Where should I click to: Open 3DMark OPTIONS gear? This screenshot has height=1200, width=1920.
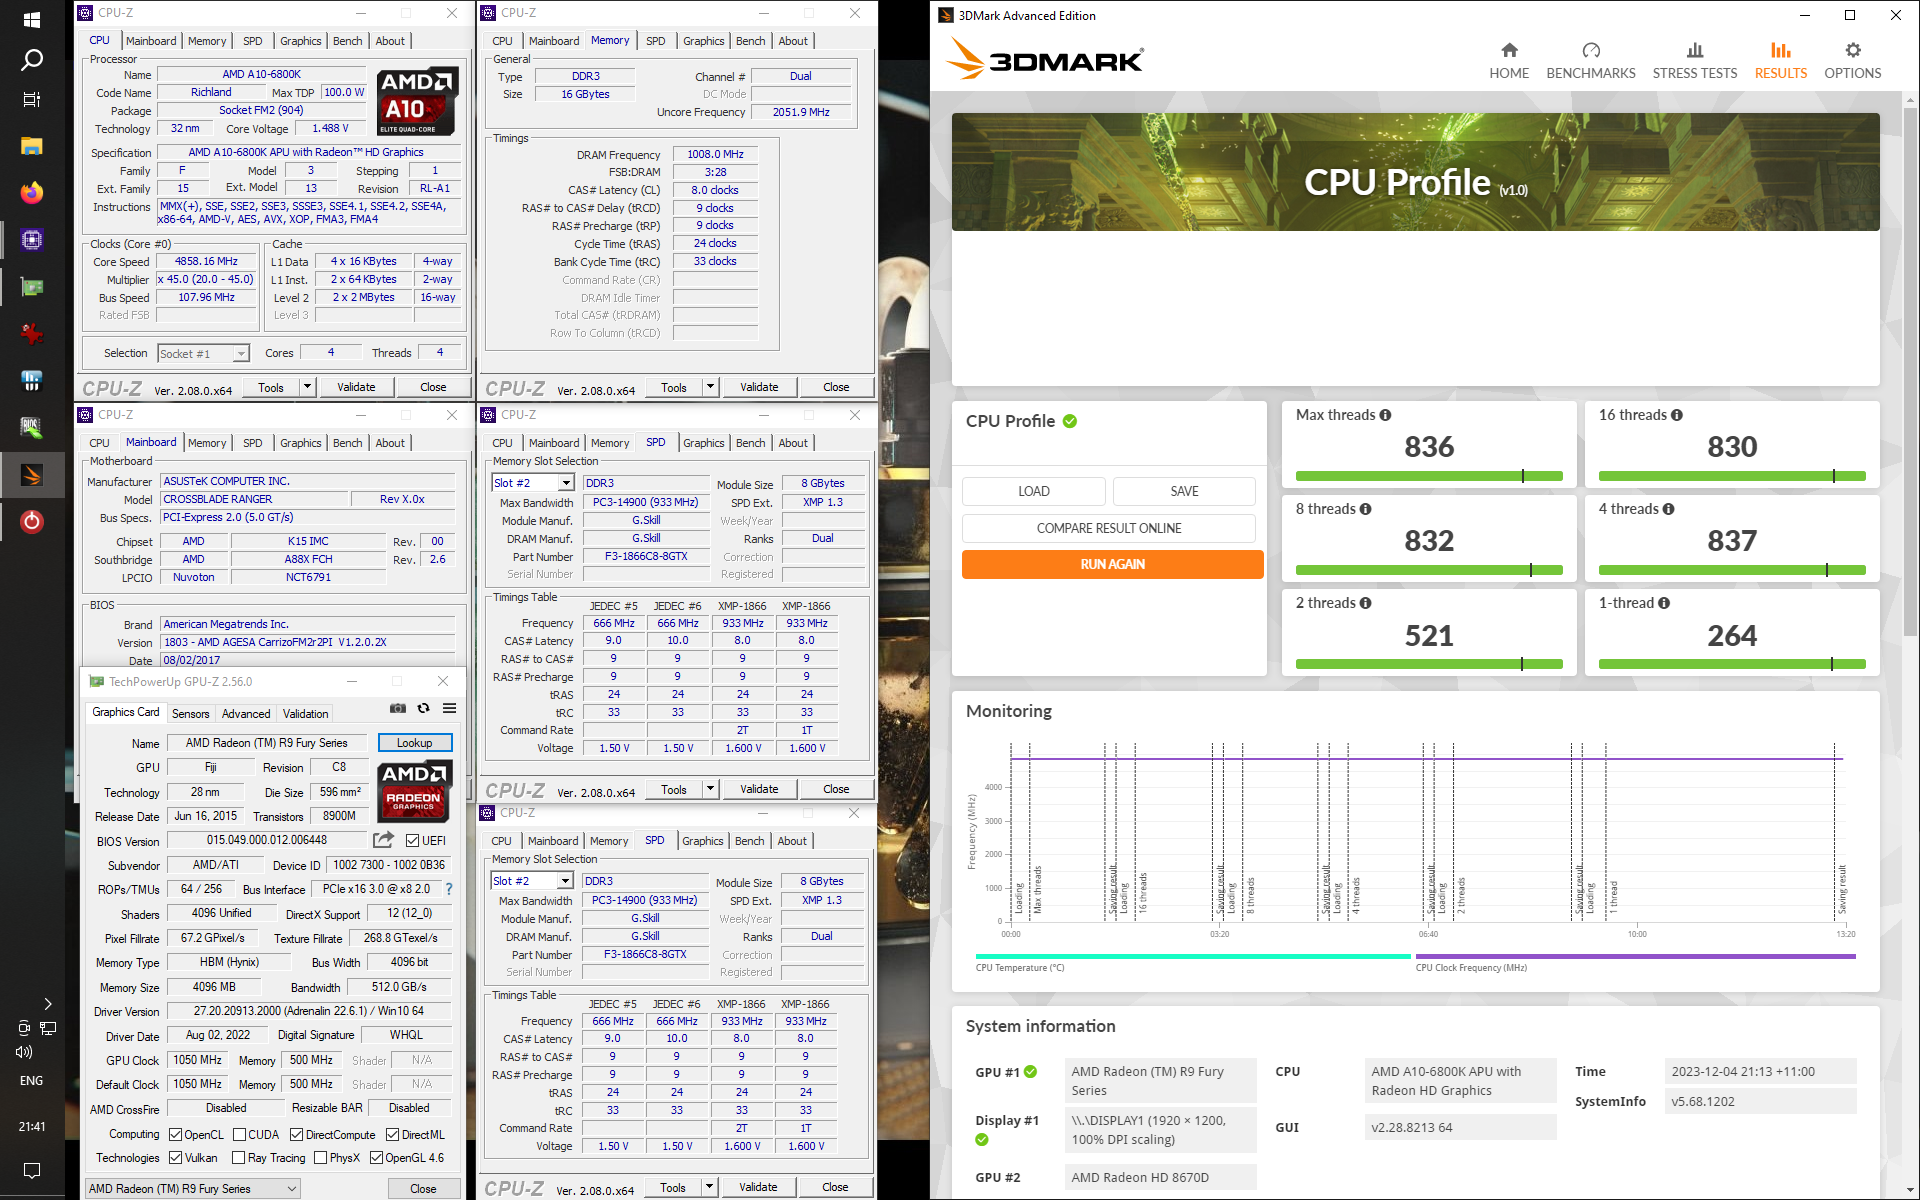(1853, 62)
